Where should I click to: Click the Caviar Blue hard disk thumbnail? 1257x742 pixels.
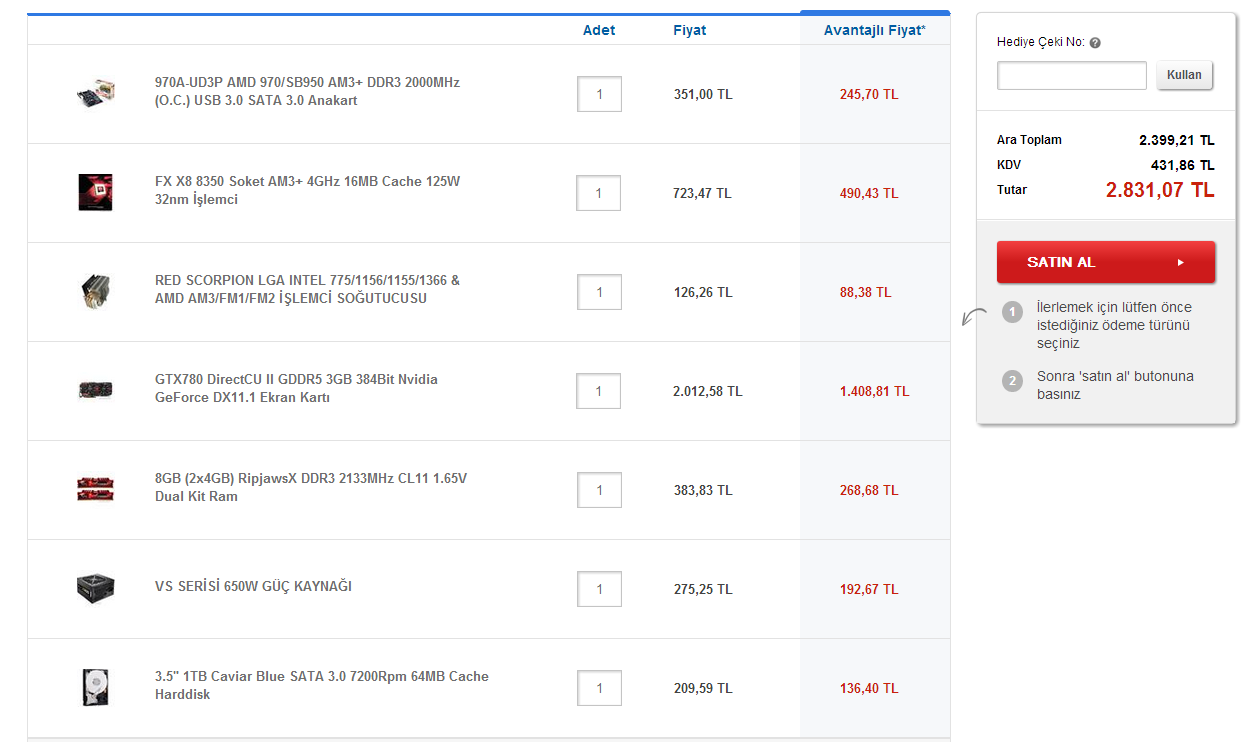95,687
